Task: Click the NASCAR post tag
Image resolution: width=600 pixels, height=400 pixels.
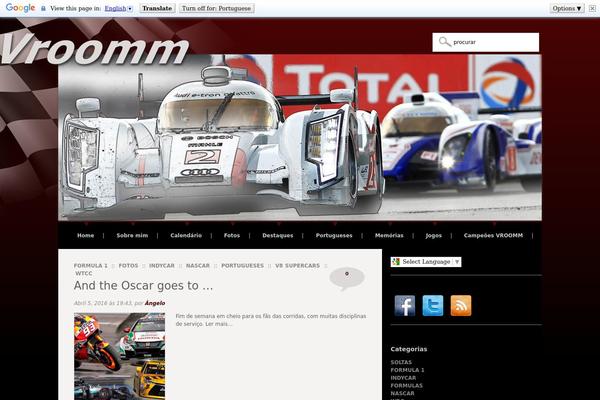Action: pos(198,266)
